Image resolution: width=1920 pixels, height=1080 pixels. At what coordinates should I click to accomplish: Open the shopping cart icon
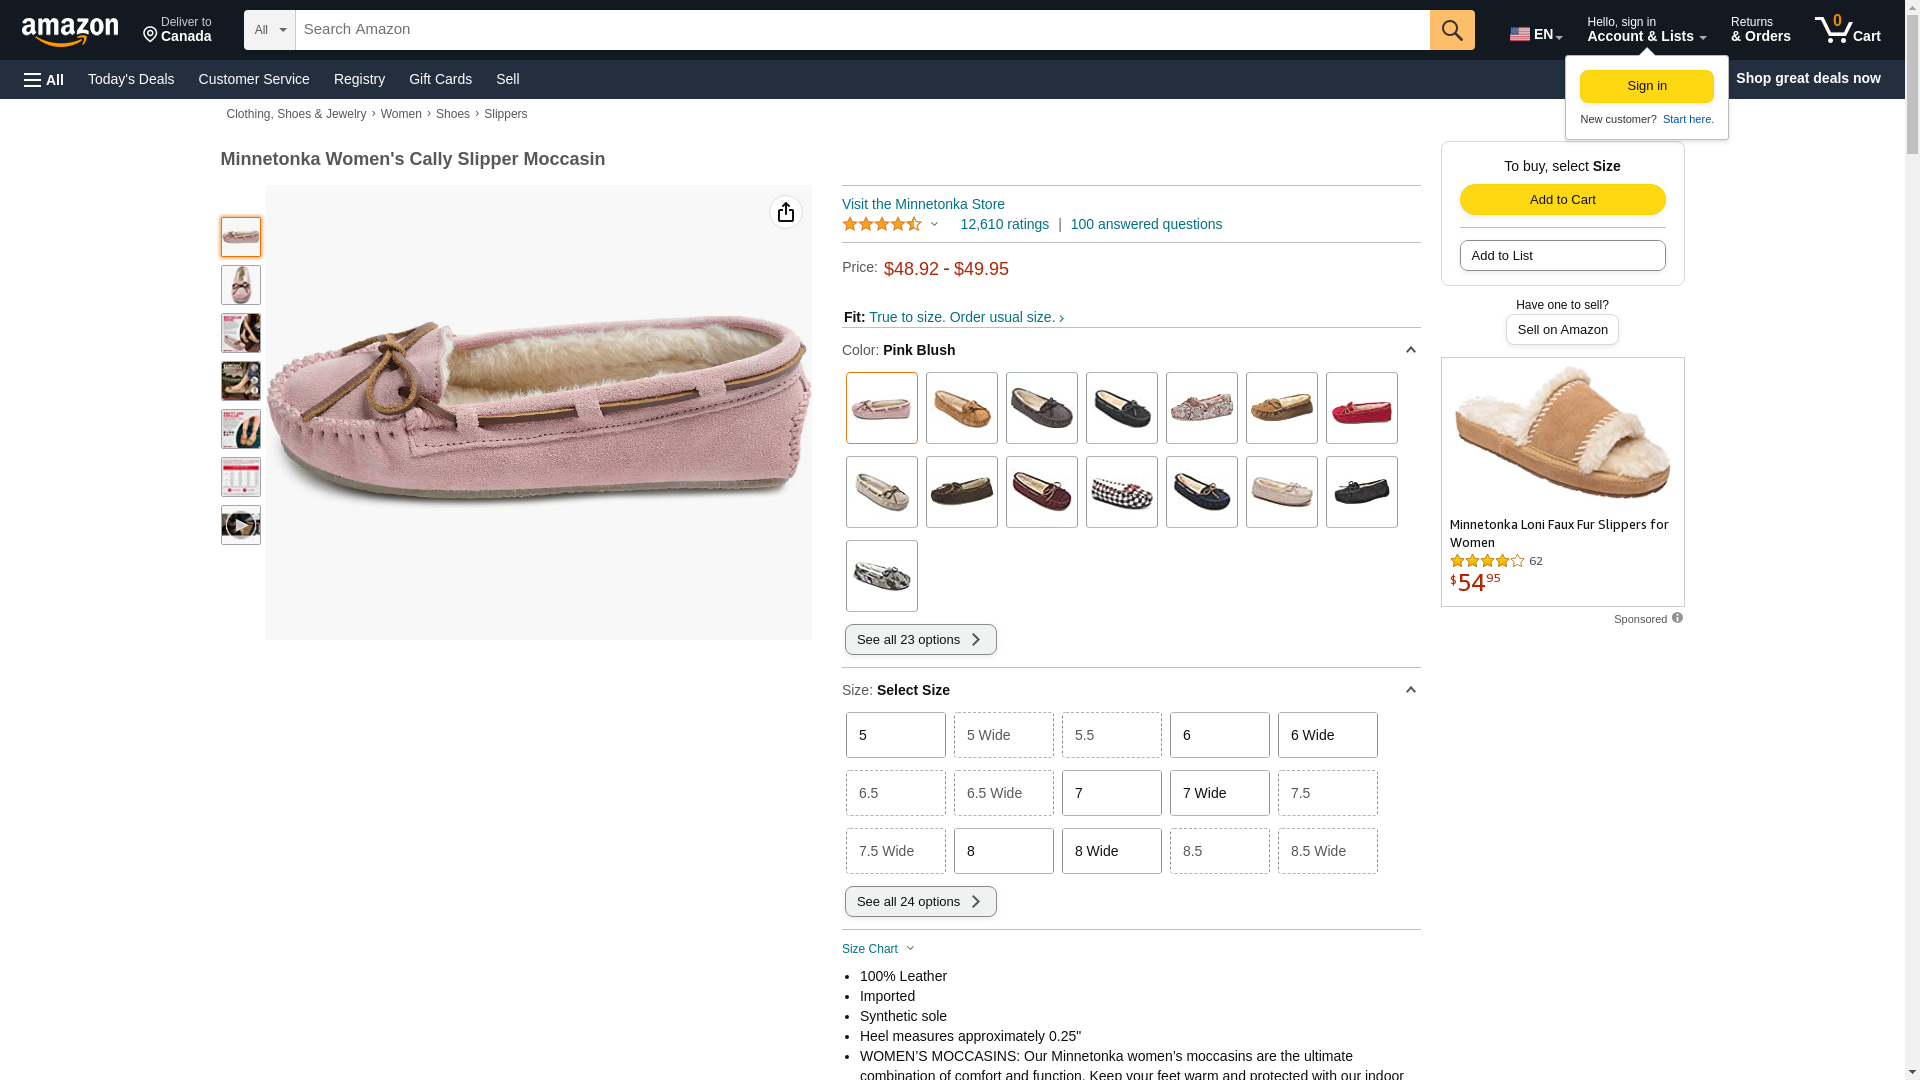(1846, 30)
